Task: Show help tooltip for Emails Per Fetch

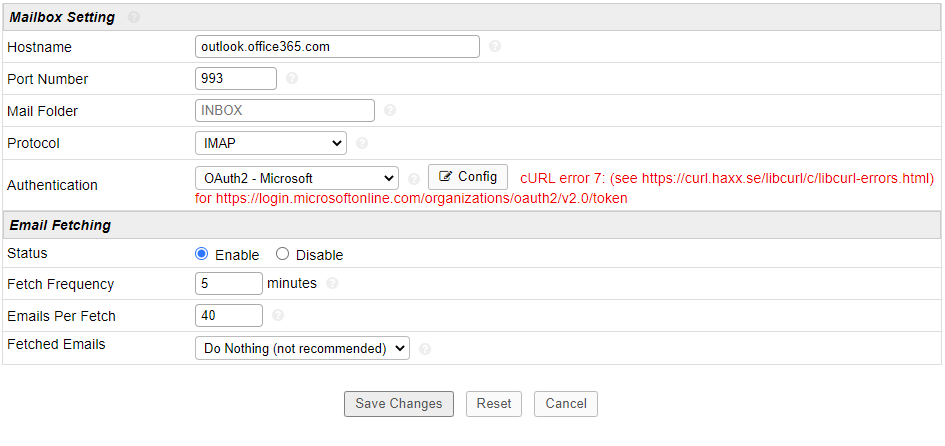Action: (x=278, y=315)
